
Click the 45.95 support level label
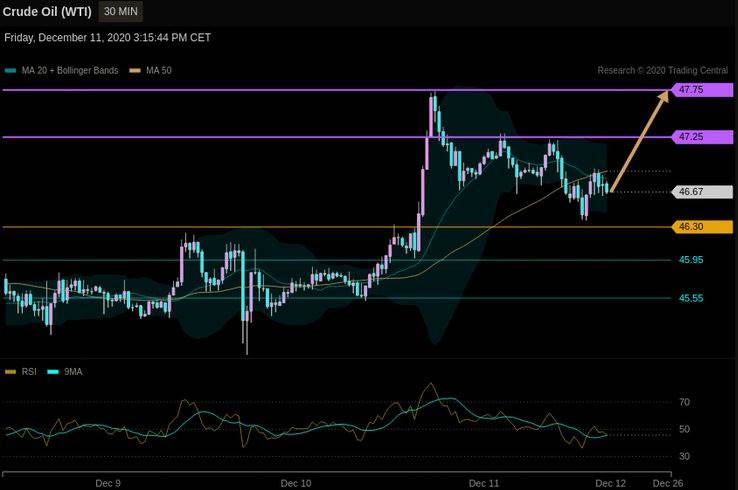point(691,260)
